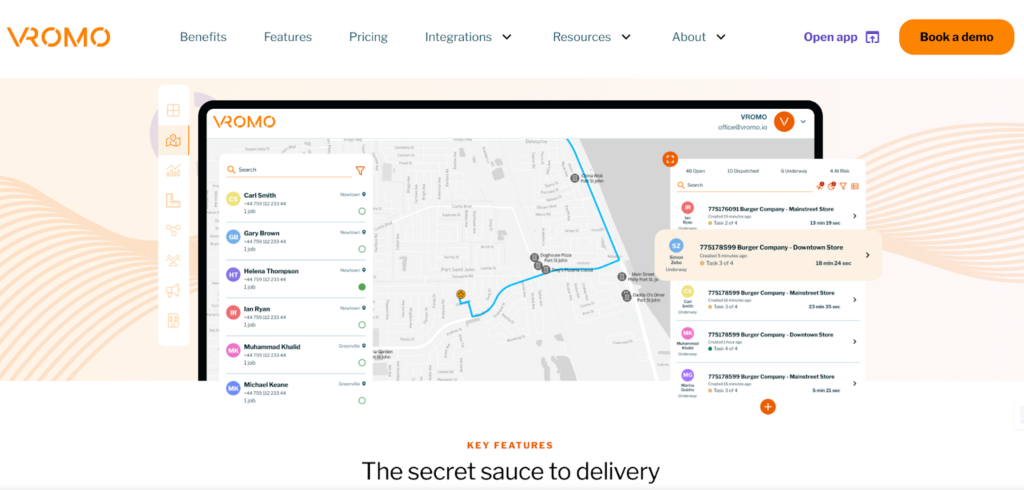
Task: Click Carl Smith's CS avatar in drivers list
Action: pos(233,199)
